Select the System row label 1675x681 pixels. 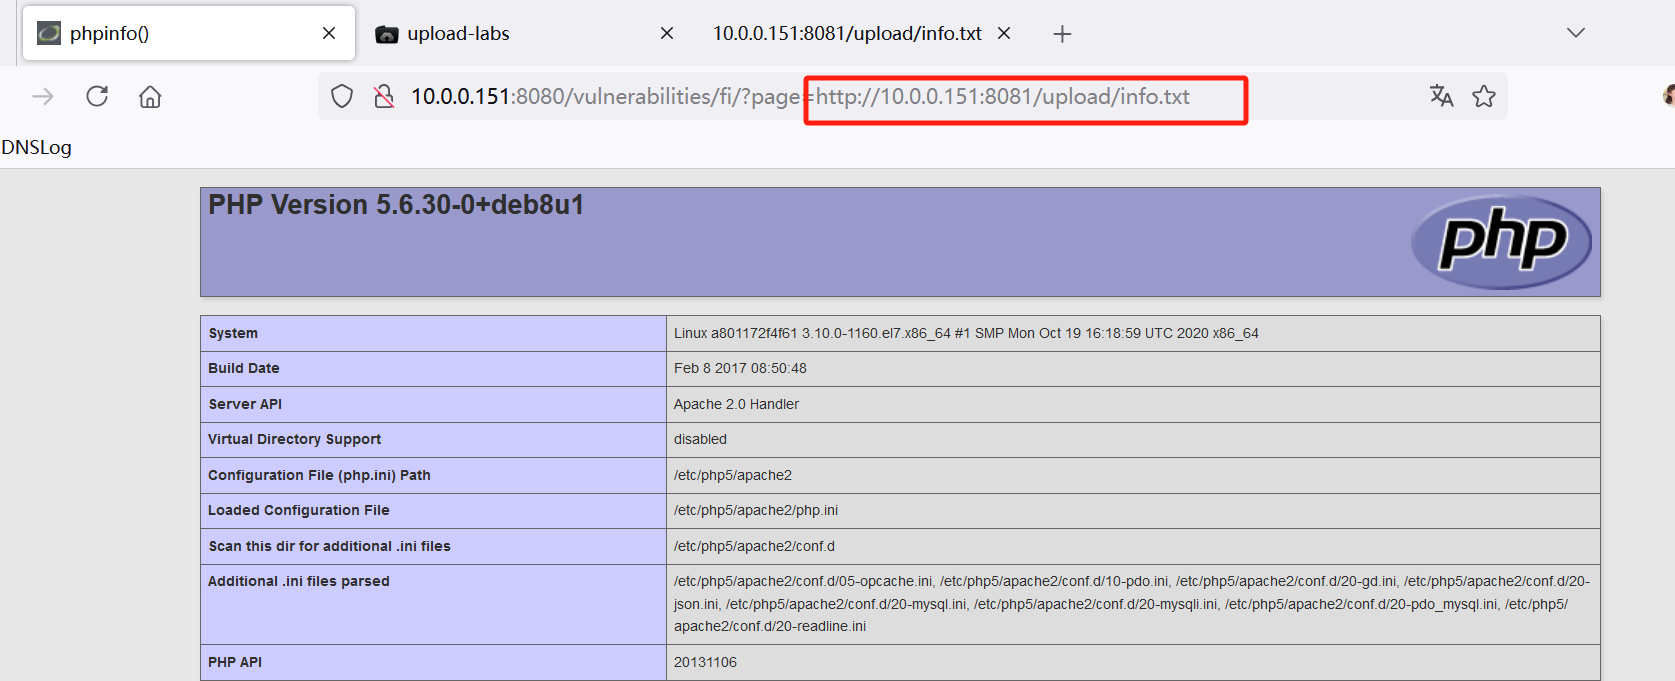click(233, 333)
